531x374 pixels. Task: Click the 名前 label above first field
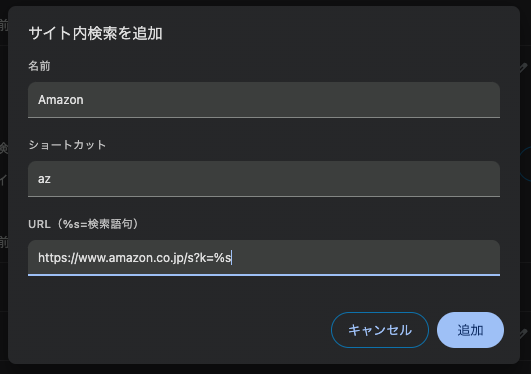point(39,66)
